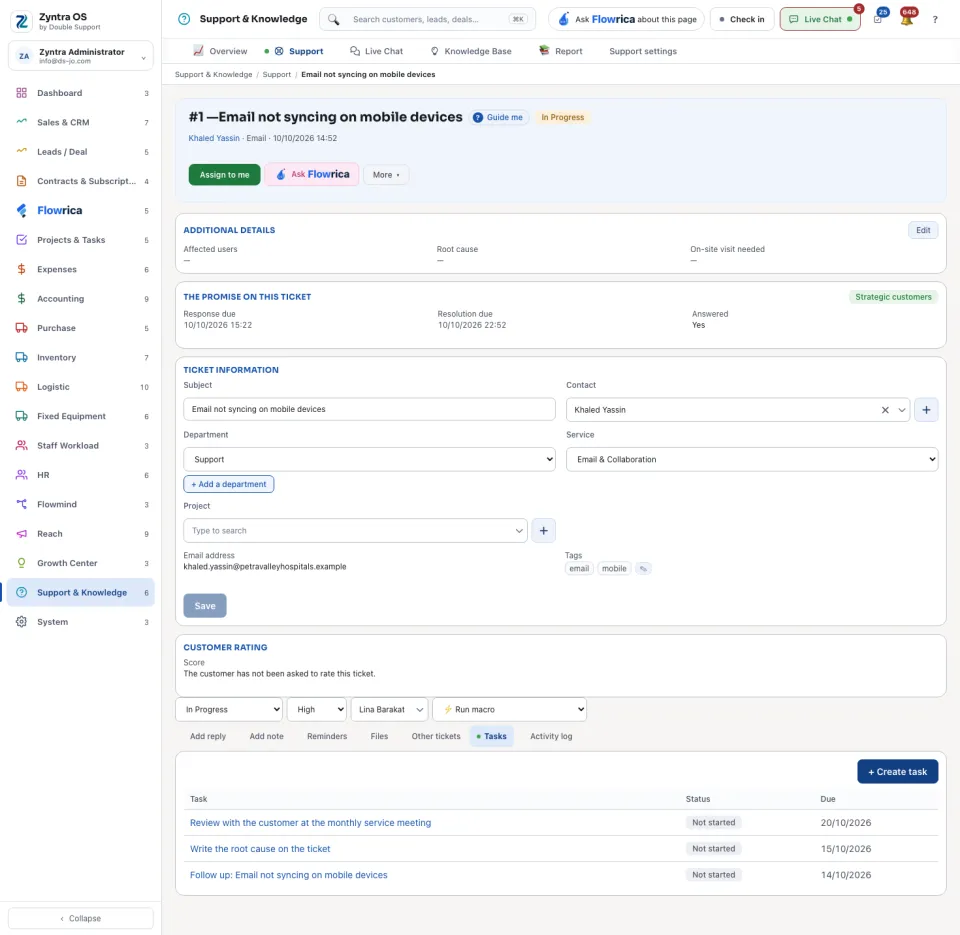Open Inventory sidebar icon
Viewport: 960px width, 935px height.
click(21, 358)
